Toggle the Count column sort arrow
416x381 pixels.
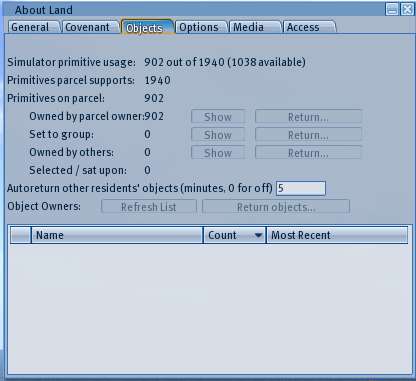[x=258, y=235]
